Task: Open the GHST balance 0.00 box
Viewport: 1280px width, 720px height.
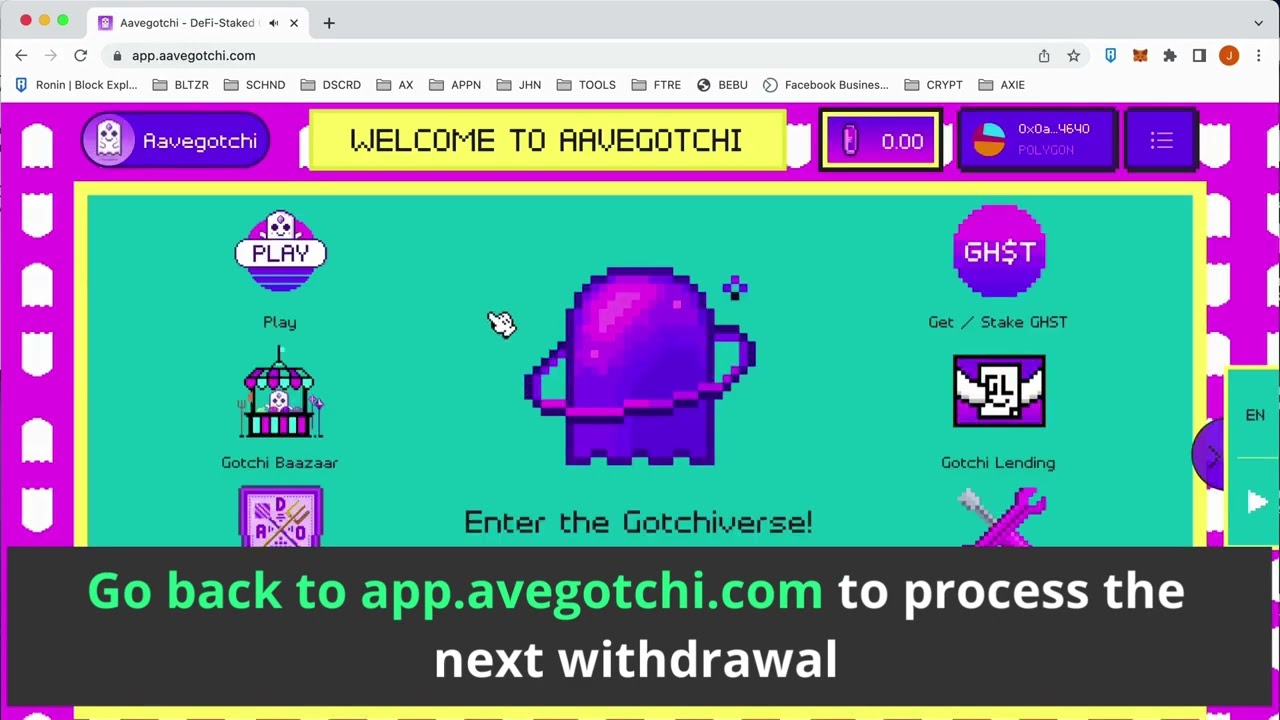Action: pos(881,141)
